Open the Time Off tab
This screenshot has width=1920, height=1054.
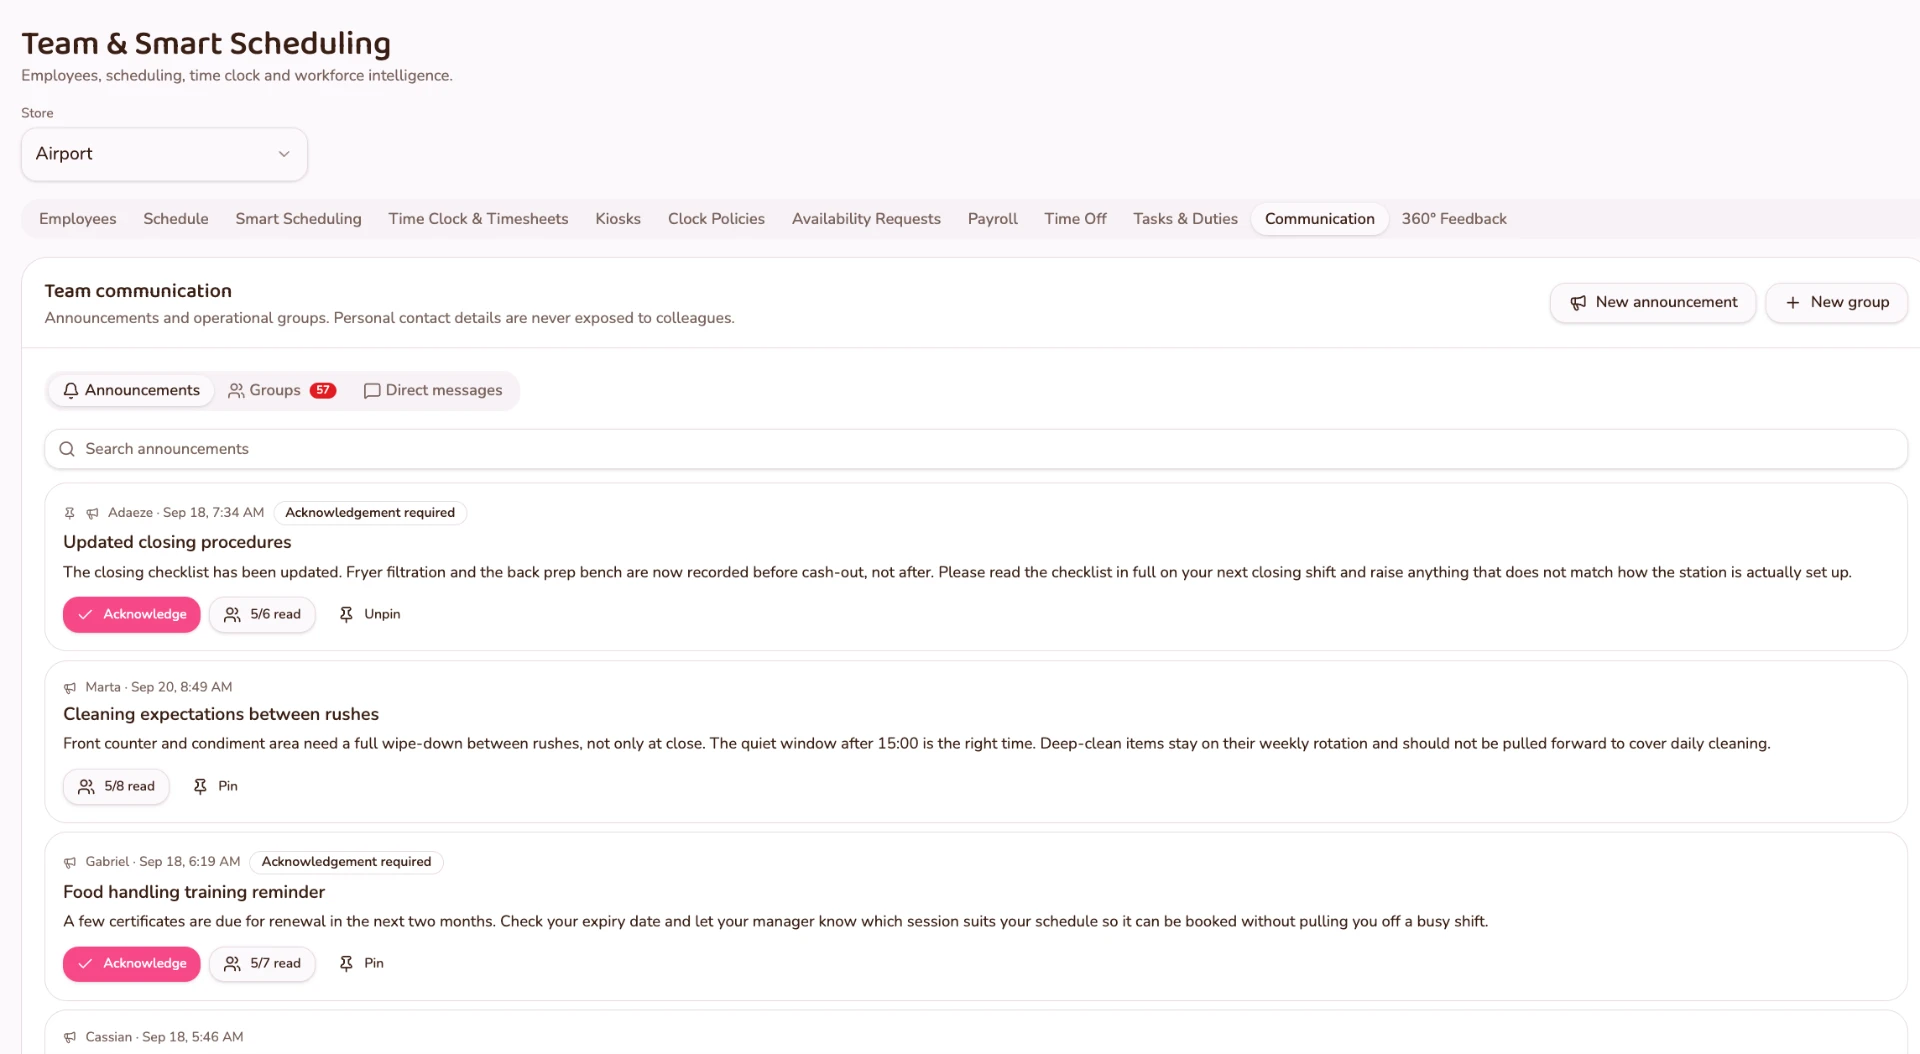pyautogui.click(x=1076, y=219)
